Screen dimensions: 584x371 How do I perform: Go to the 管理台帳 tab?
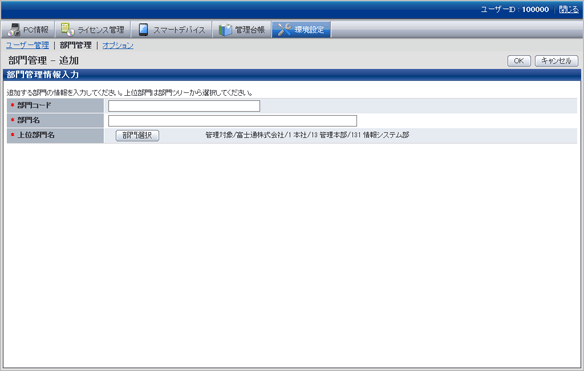click(x=242, y=29)
